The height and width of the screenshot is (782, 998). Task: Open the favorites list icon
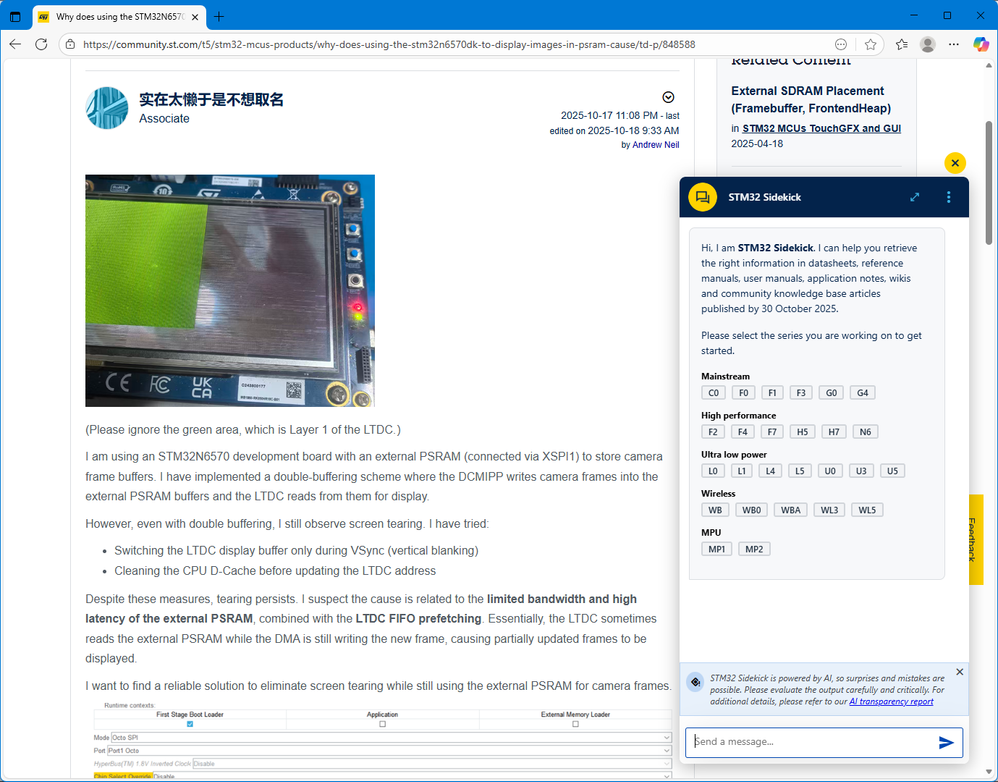point(901,45)
